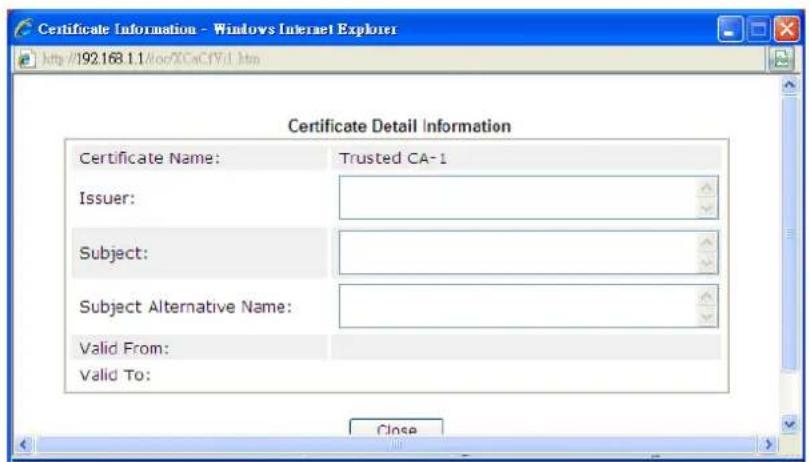
Task: Click the 'Certificate Detail Information' heading
Action: (399, 126)
